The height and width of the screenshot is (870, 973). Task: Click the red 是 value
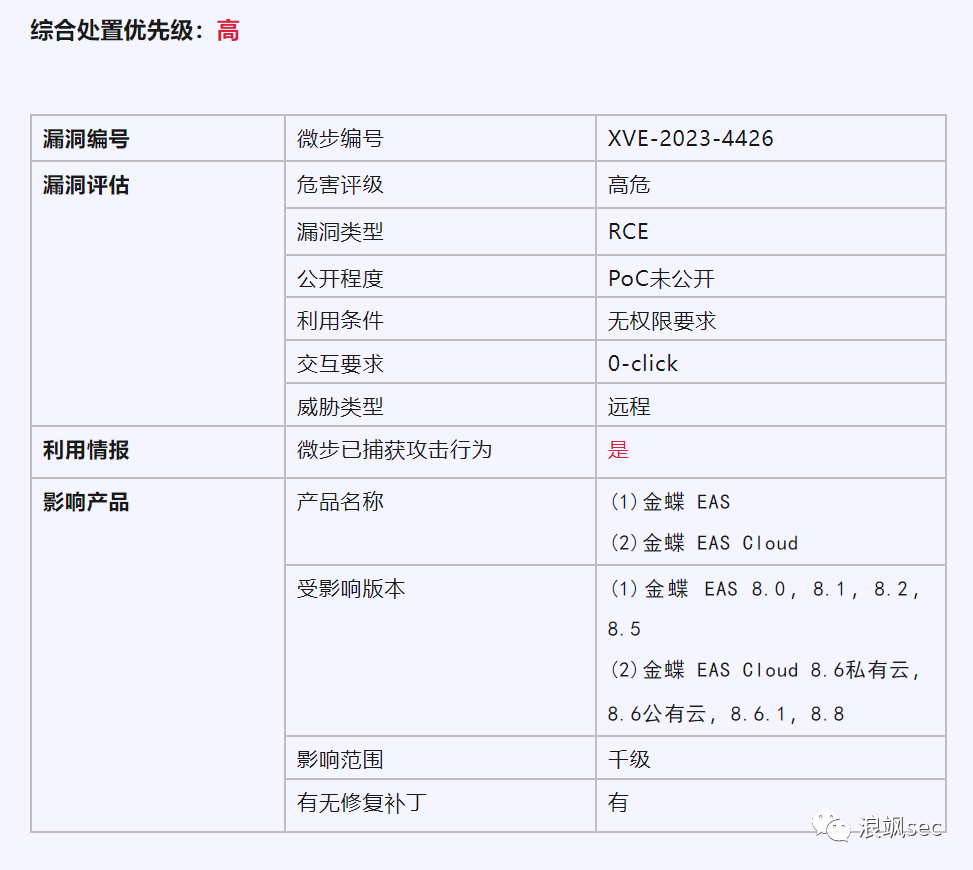pyautogui.click(x=618, y=449)
